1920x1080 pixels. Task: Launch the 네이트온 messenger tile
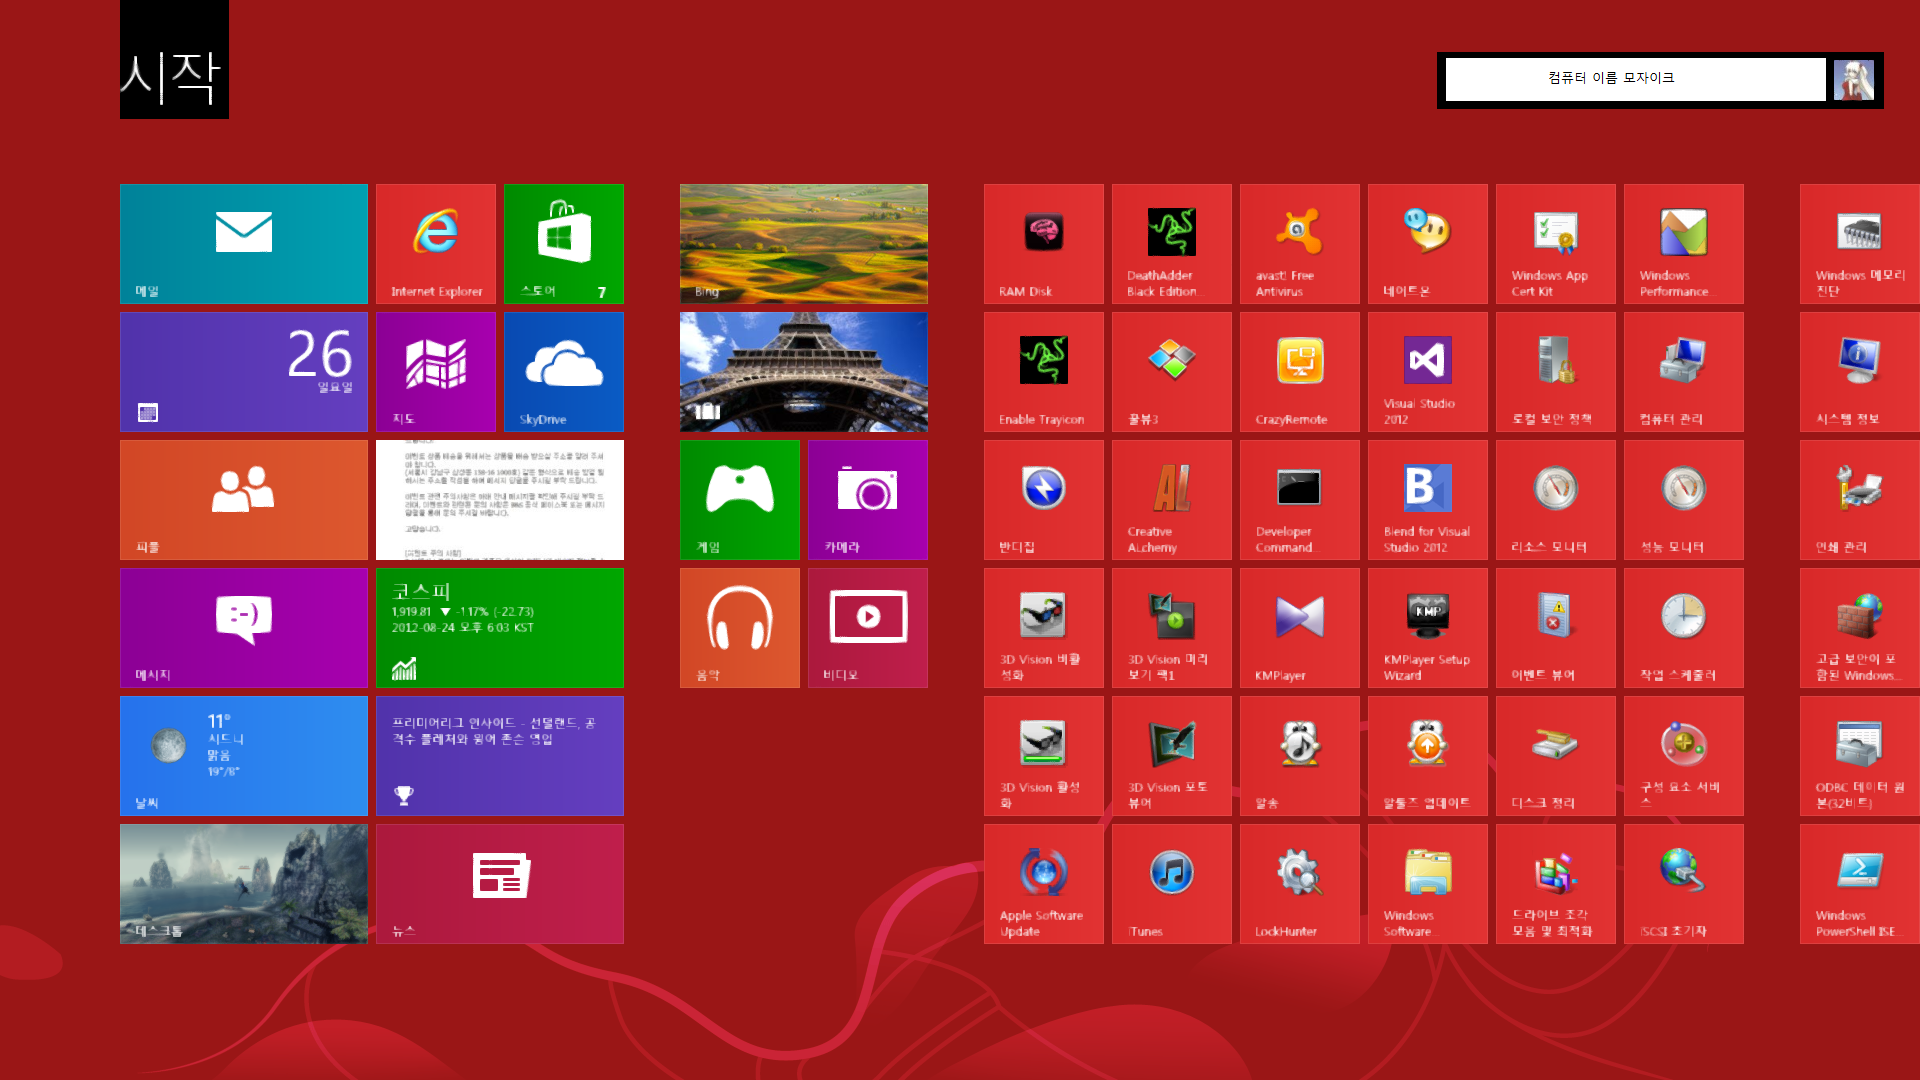(1428, 244)
